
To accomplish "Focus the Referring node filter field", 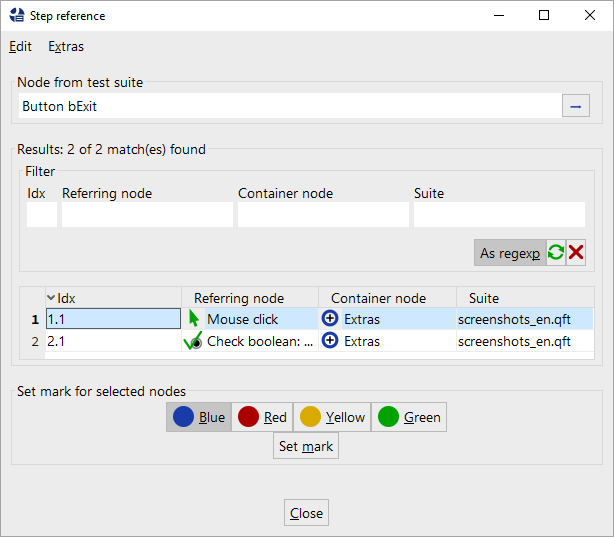I will coord(147,214).
